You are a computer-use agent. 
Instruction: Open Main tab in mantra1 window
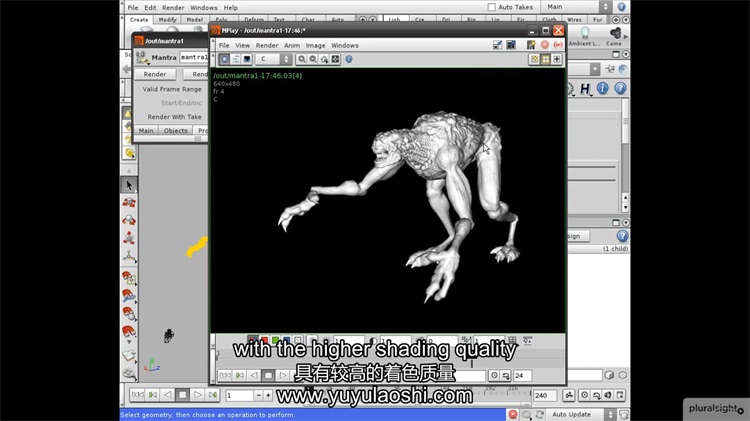pyautogui.click(x=146, y=131)
